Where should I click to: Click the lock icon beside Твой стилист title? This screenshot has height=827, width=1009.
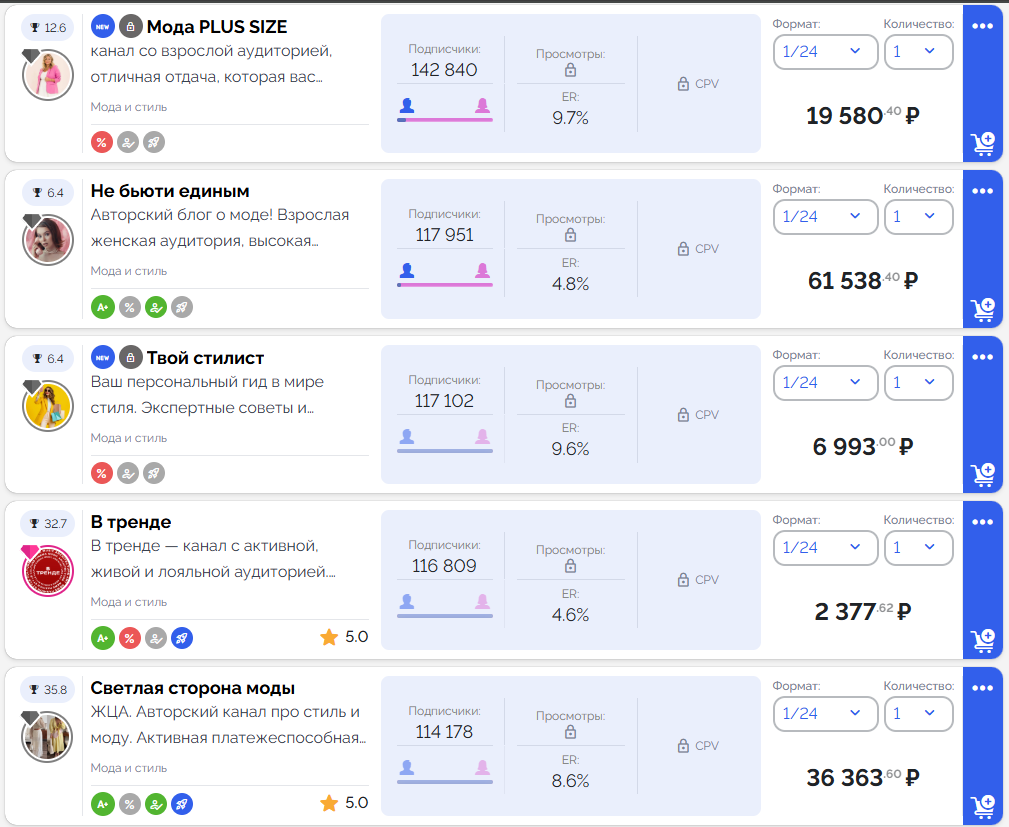point(131,357)
